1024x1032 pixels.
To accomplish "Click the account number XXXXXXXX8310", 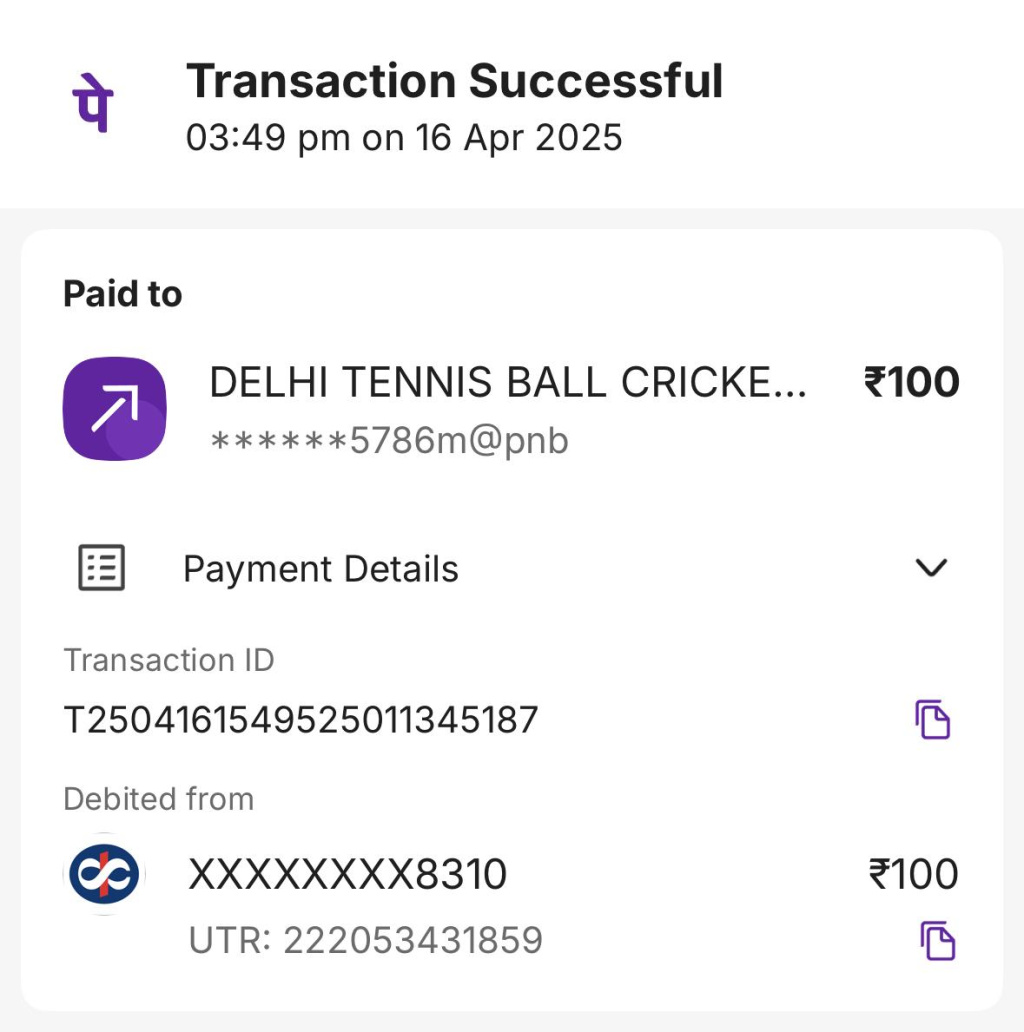I will coord(347,875).
